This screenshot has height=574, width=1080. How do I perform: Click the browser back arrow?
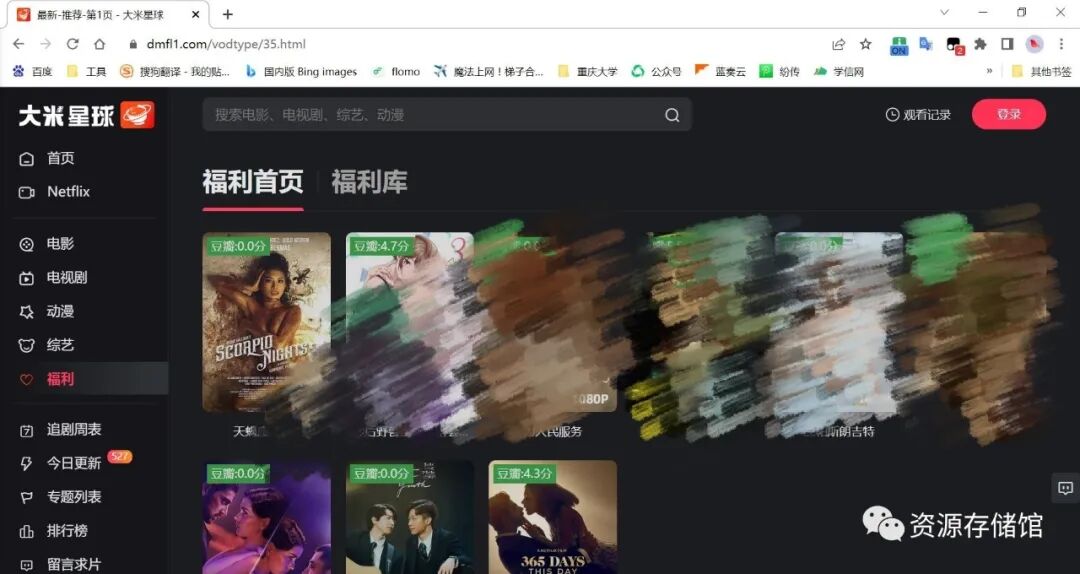pyautogui.click(x=19, y=44)
